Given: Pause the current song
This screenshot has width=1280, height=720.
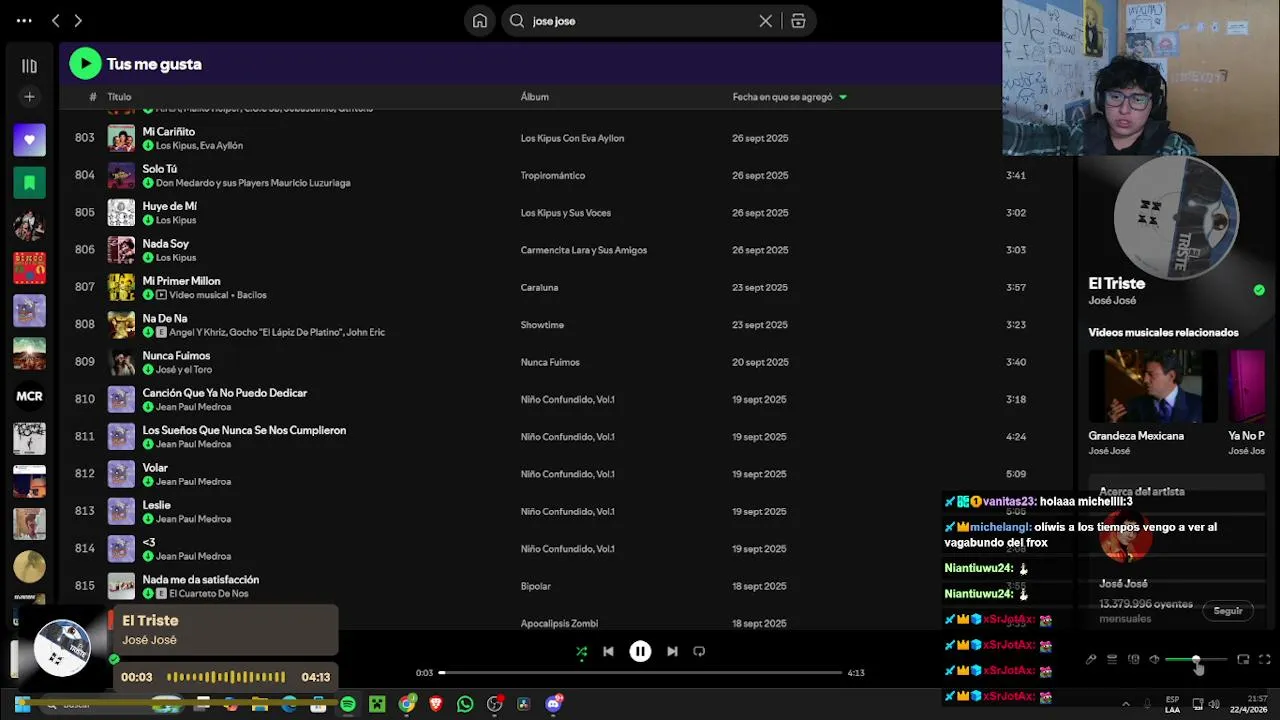Looking at the screenshot, I should (640, 651).
